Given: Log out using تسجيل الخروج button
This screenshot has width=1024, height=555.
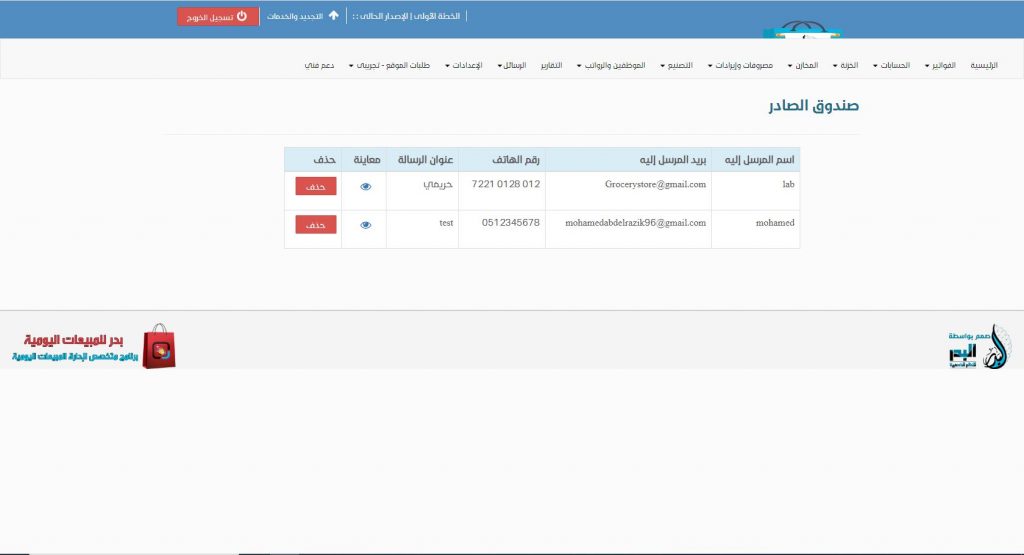Looking at the screenshot, I should [217, 16].
